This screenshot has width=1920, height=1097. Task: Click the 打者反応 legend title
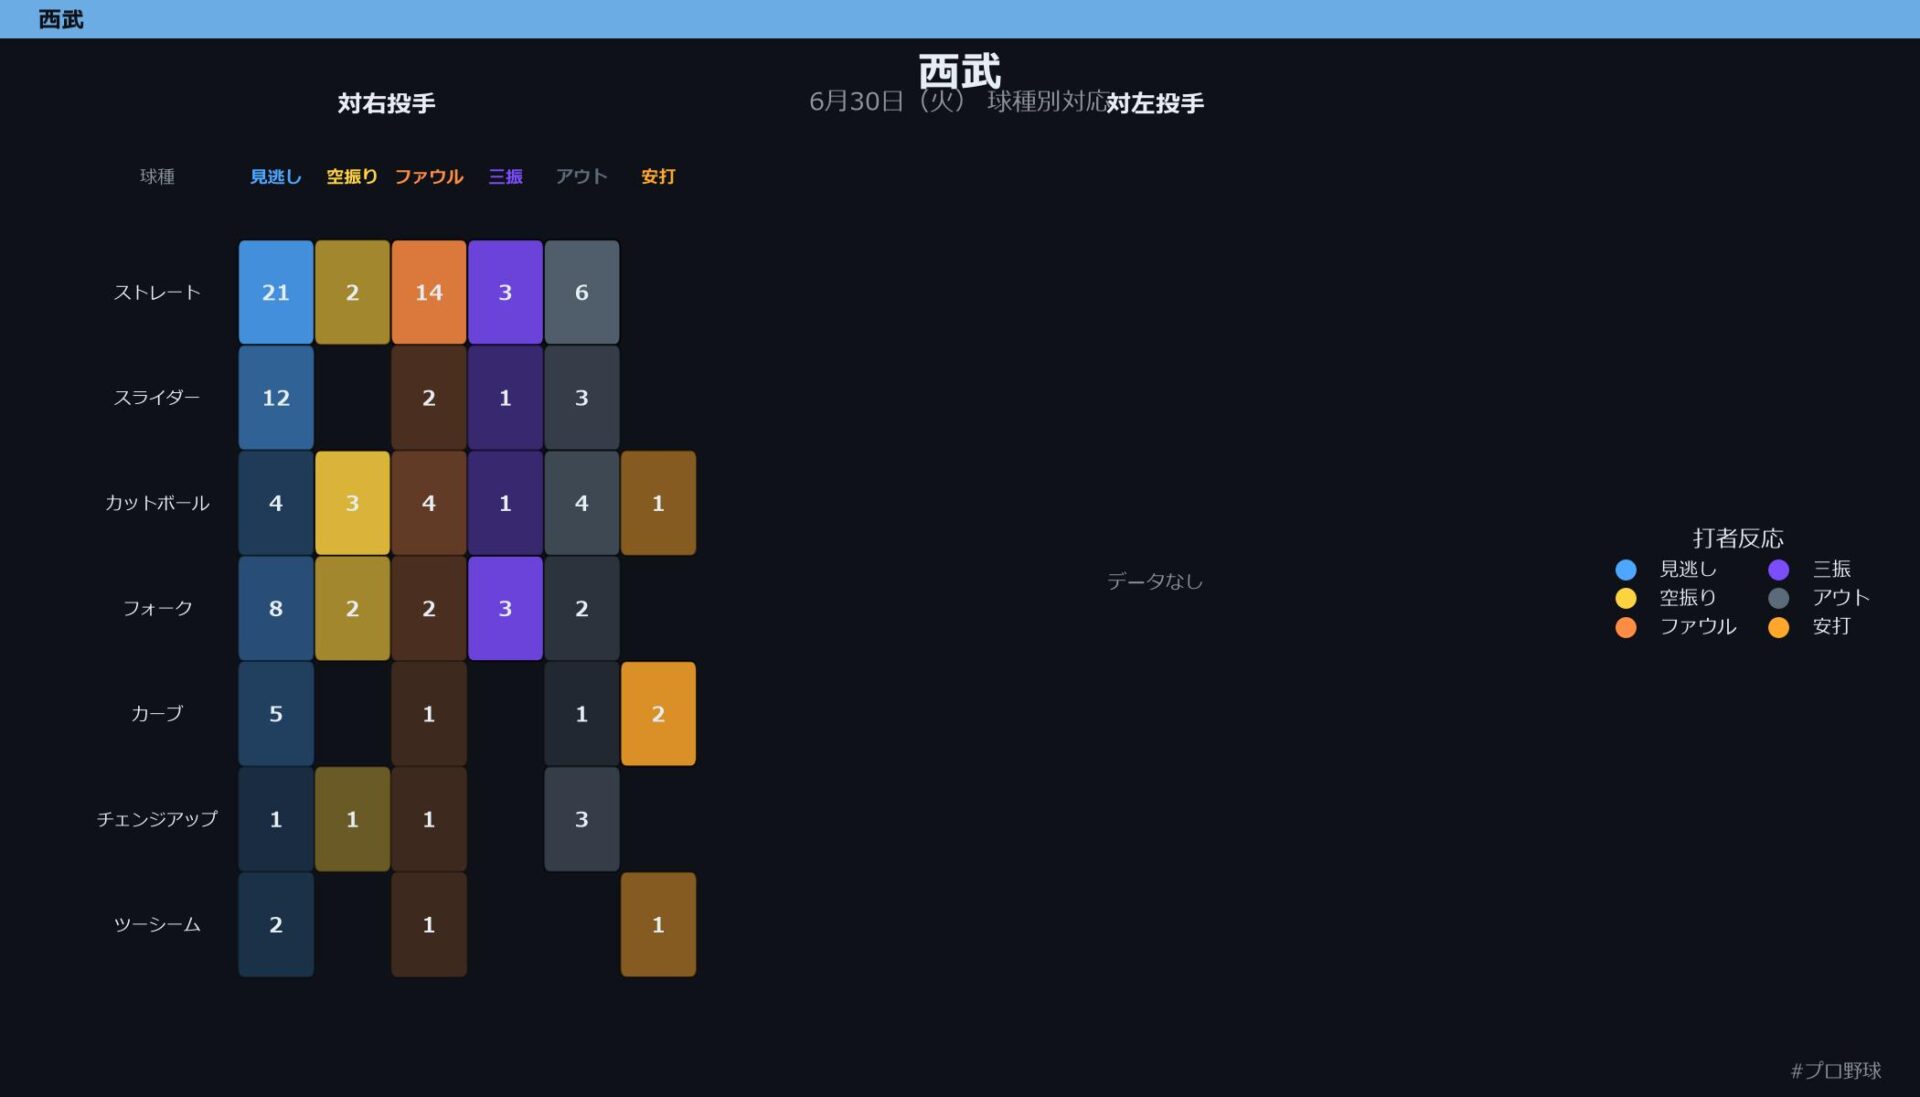click(x=1738, y=538)
